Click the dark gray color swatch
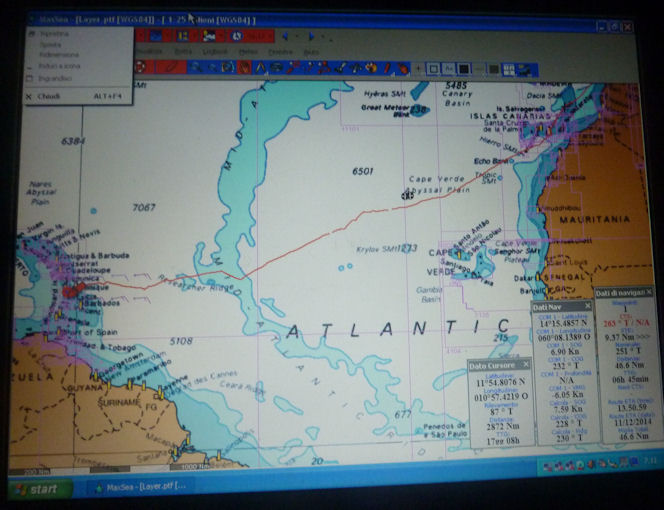Image resolution: width=664 pixels, height=510 pixels. pyautogui.click(x=493, y=69)
